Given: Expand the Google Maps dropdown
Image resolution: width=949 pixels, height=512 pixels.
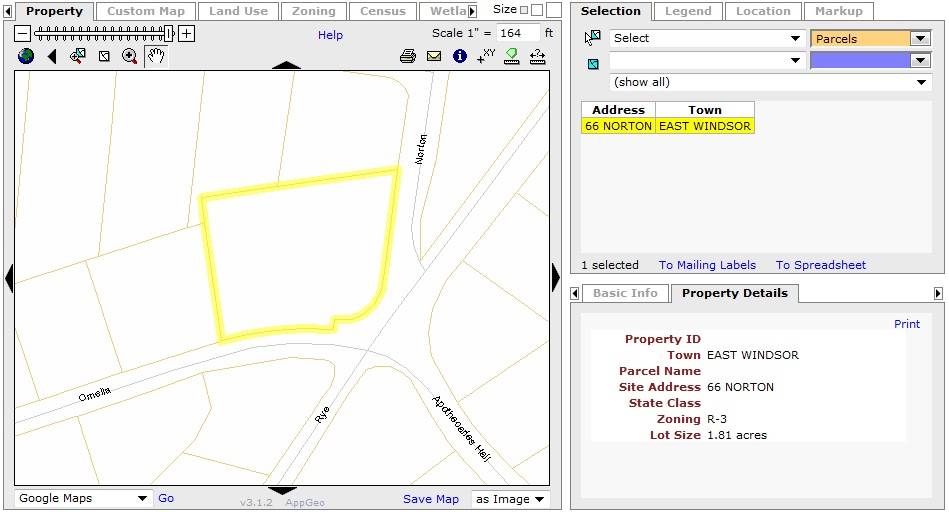Looking at the screenshot, I should (x=83, y=498).
